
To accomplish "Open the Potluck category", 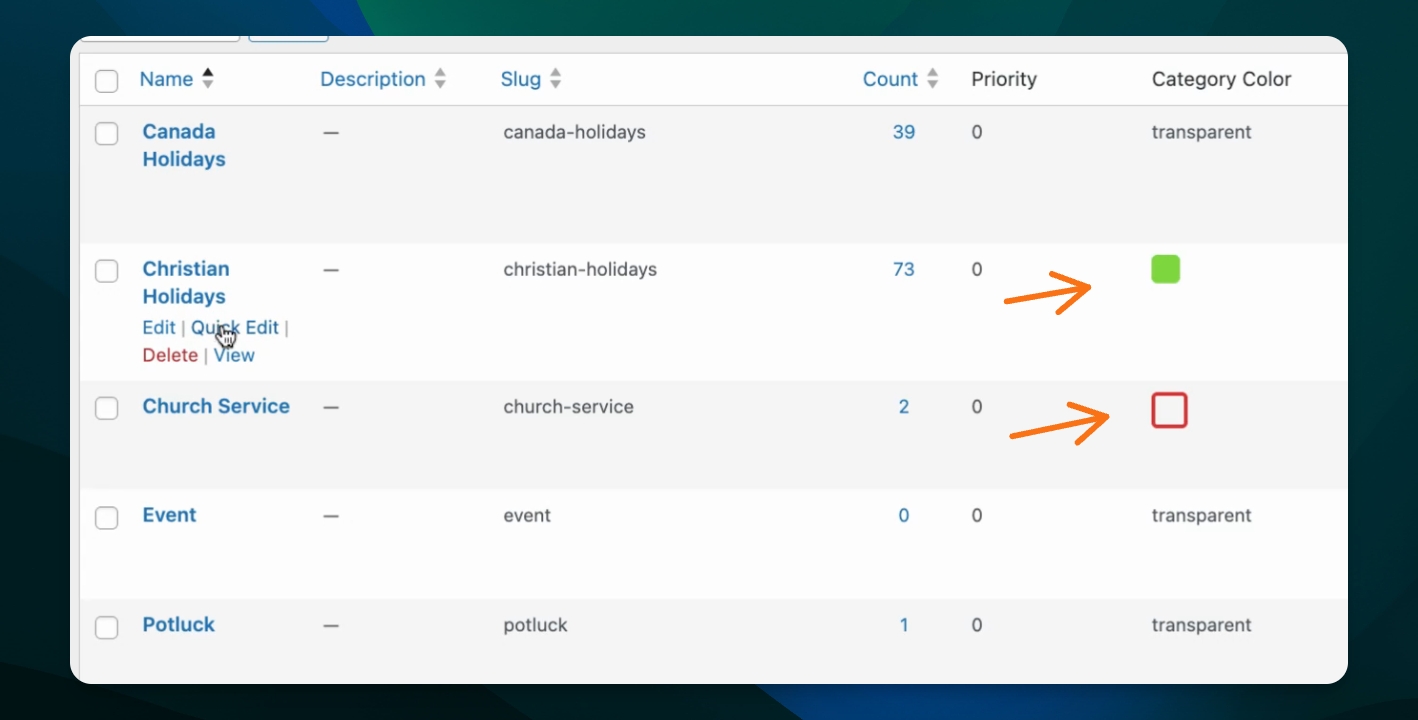I will click(x=179, y=624).
